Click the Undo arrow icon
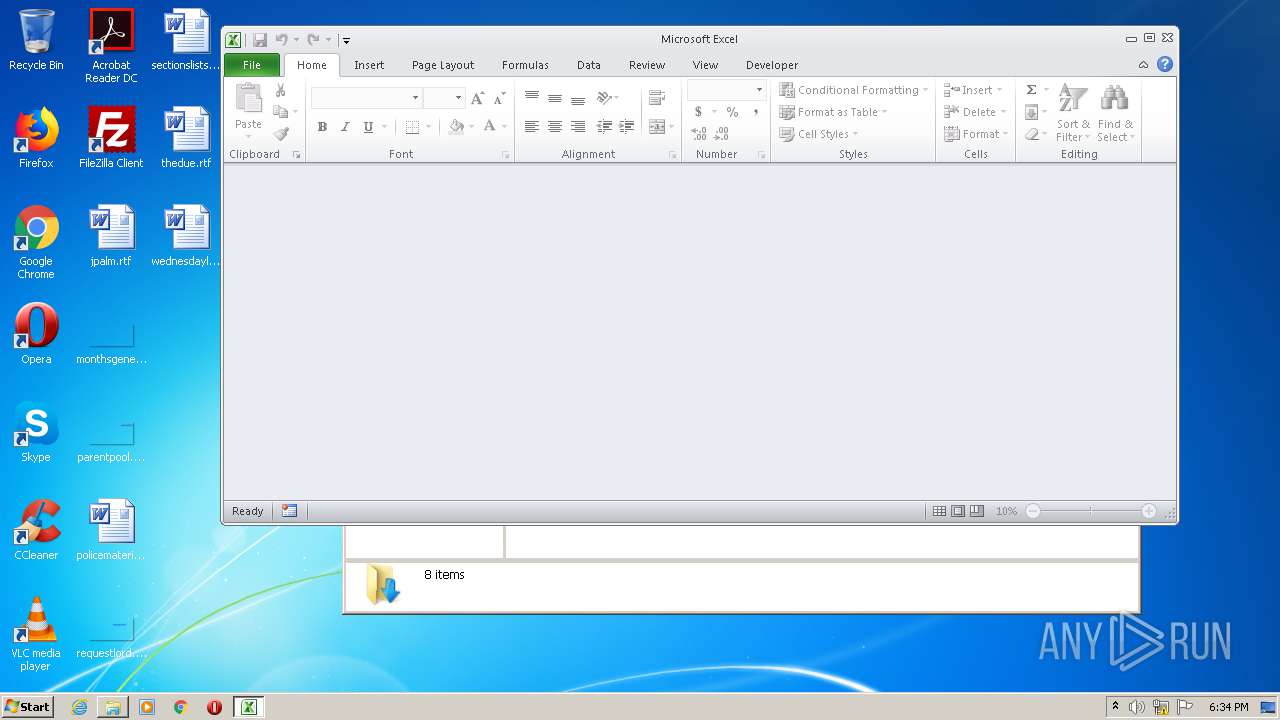Image resolution: width=1280 pixels, height=720 pixels. tap(282, 40)
